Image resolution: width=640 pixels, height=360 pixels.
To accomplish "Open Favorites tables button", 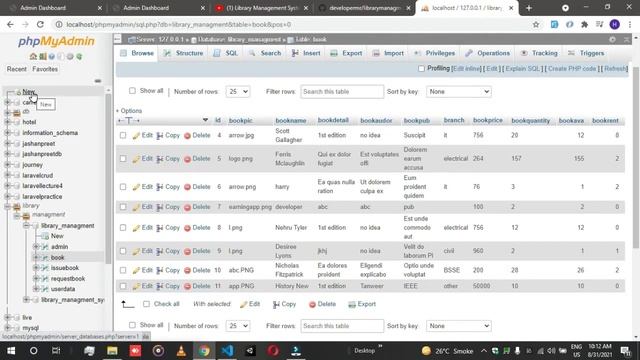I will coord(45,69).
